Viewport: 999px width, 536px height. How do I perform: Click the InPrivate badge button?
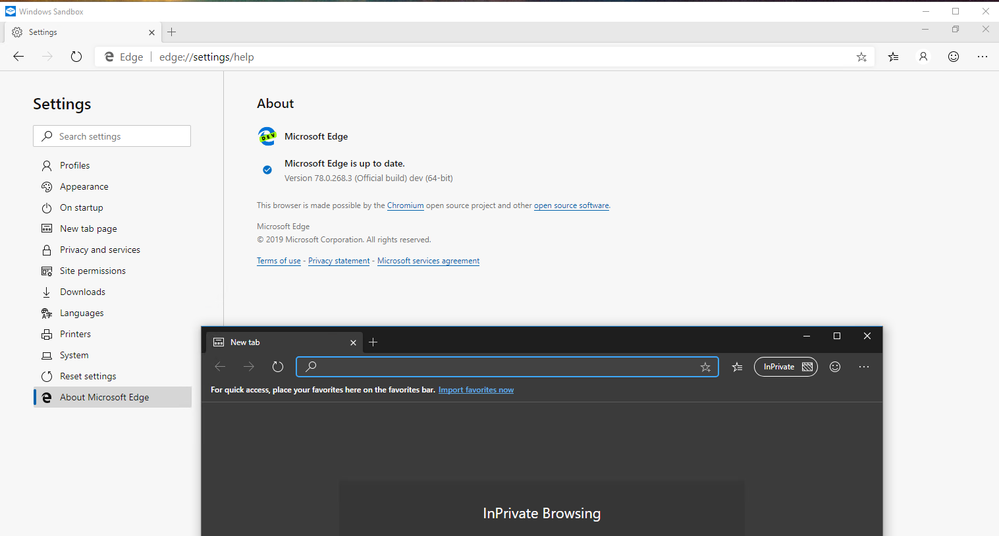786,366
